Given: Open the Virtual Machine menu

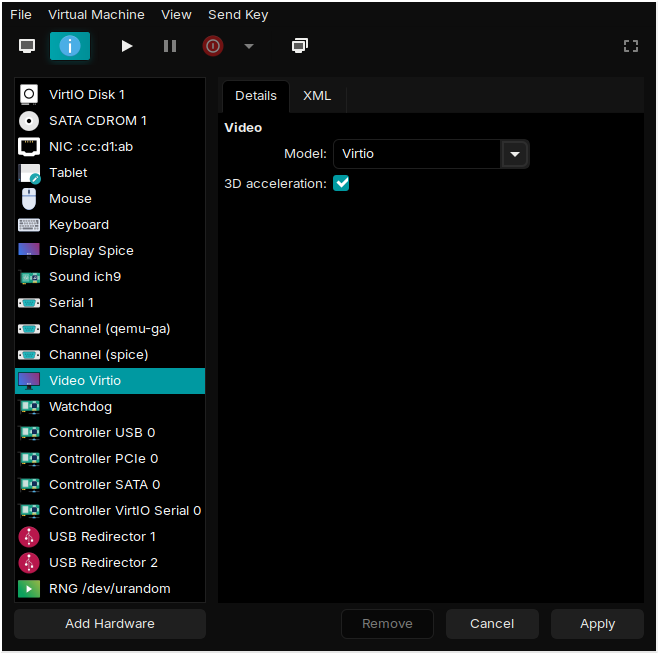Looking at the screenshot, I should (x=96, y=15).
